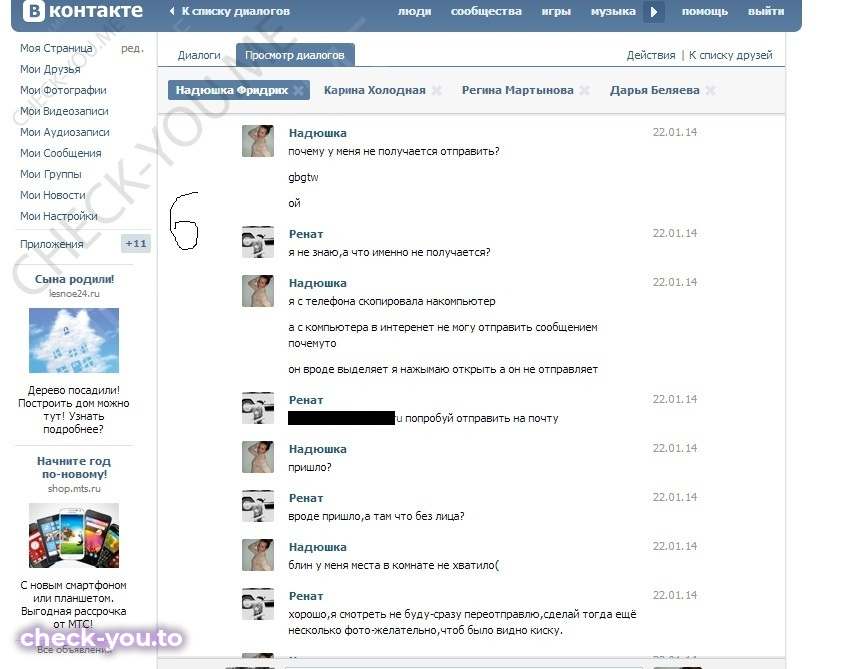Open Регина Мартынова dialog tab
The height and width of the screenshot is (669, 852).
[x=517, y=90]
